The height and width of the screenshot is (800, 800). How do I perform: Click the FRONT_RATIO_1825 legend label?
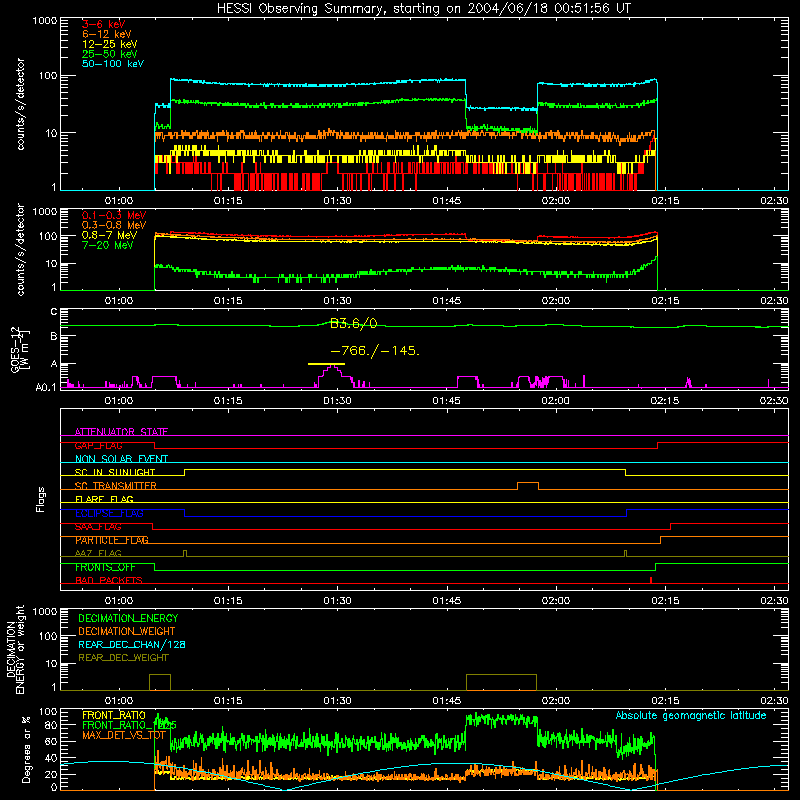point(129,725)
